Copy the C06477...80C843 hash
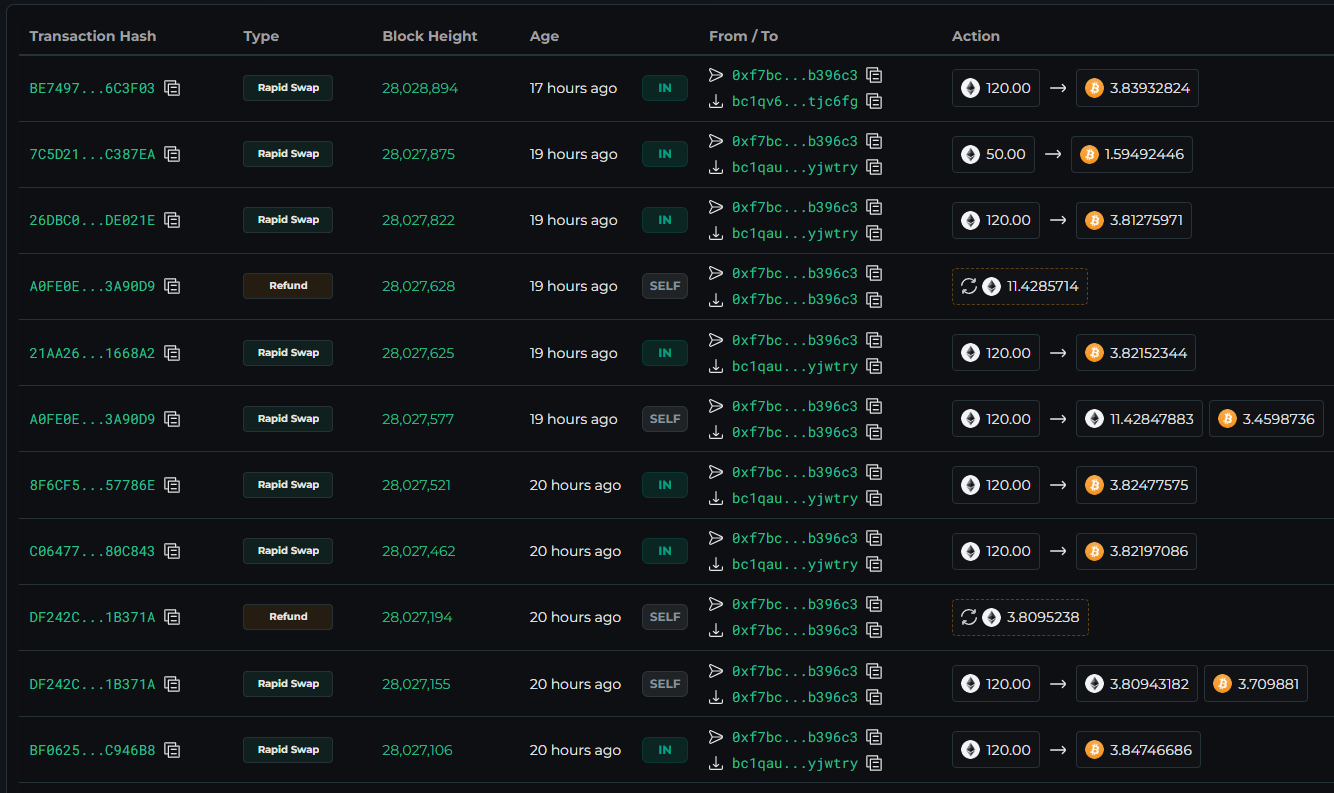The width and height of the screenshot is (1334, 793). pos(172,551)
